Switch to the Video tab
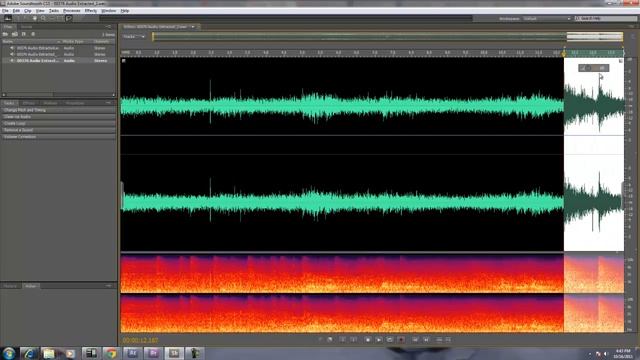640x360 pixels. pyautogui.click(x=31, y=286)
